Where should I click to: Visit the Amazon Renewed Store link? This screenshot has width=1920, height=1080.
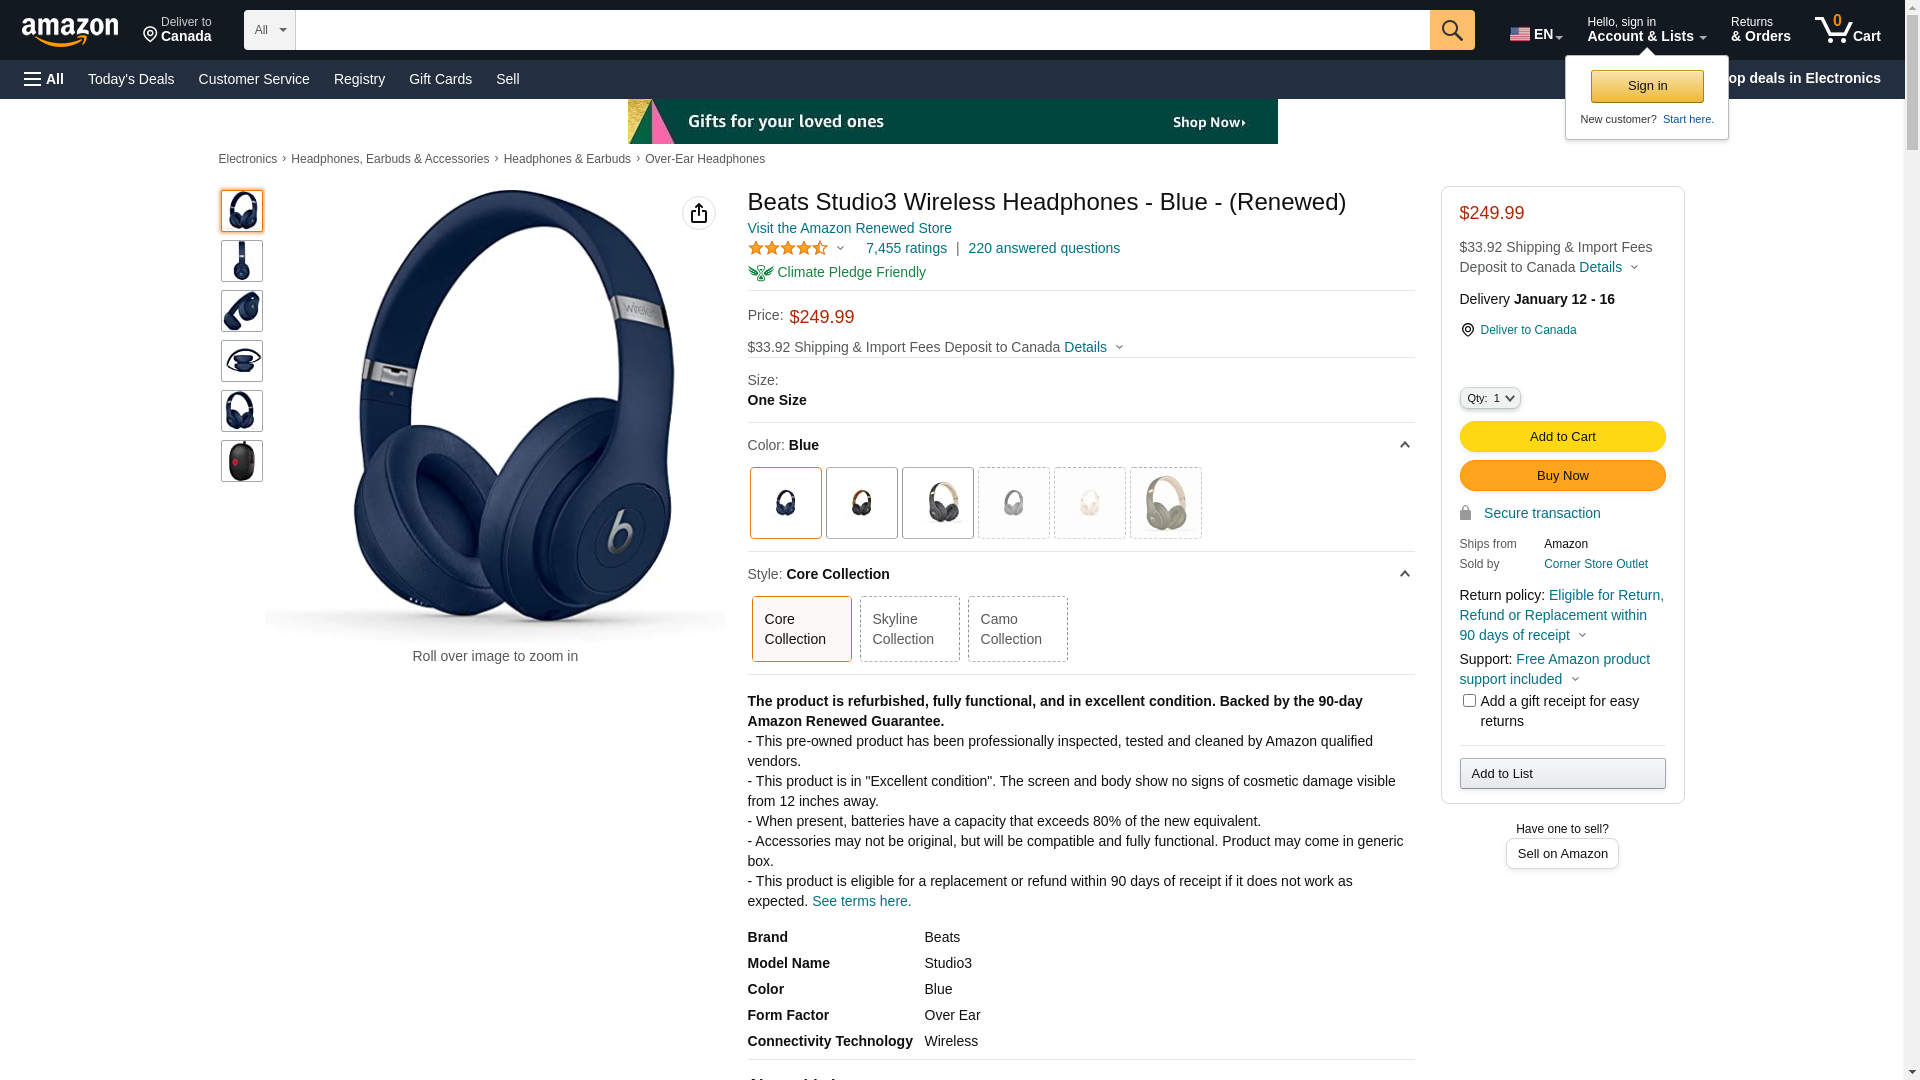click(849, 228)
